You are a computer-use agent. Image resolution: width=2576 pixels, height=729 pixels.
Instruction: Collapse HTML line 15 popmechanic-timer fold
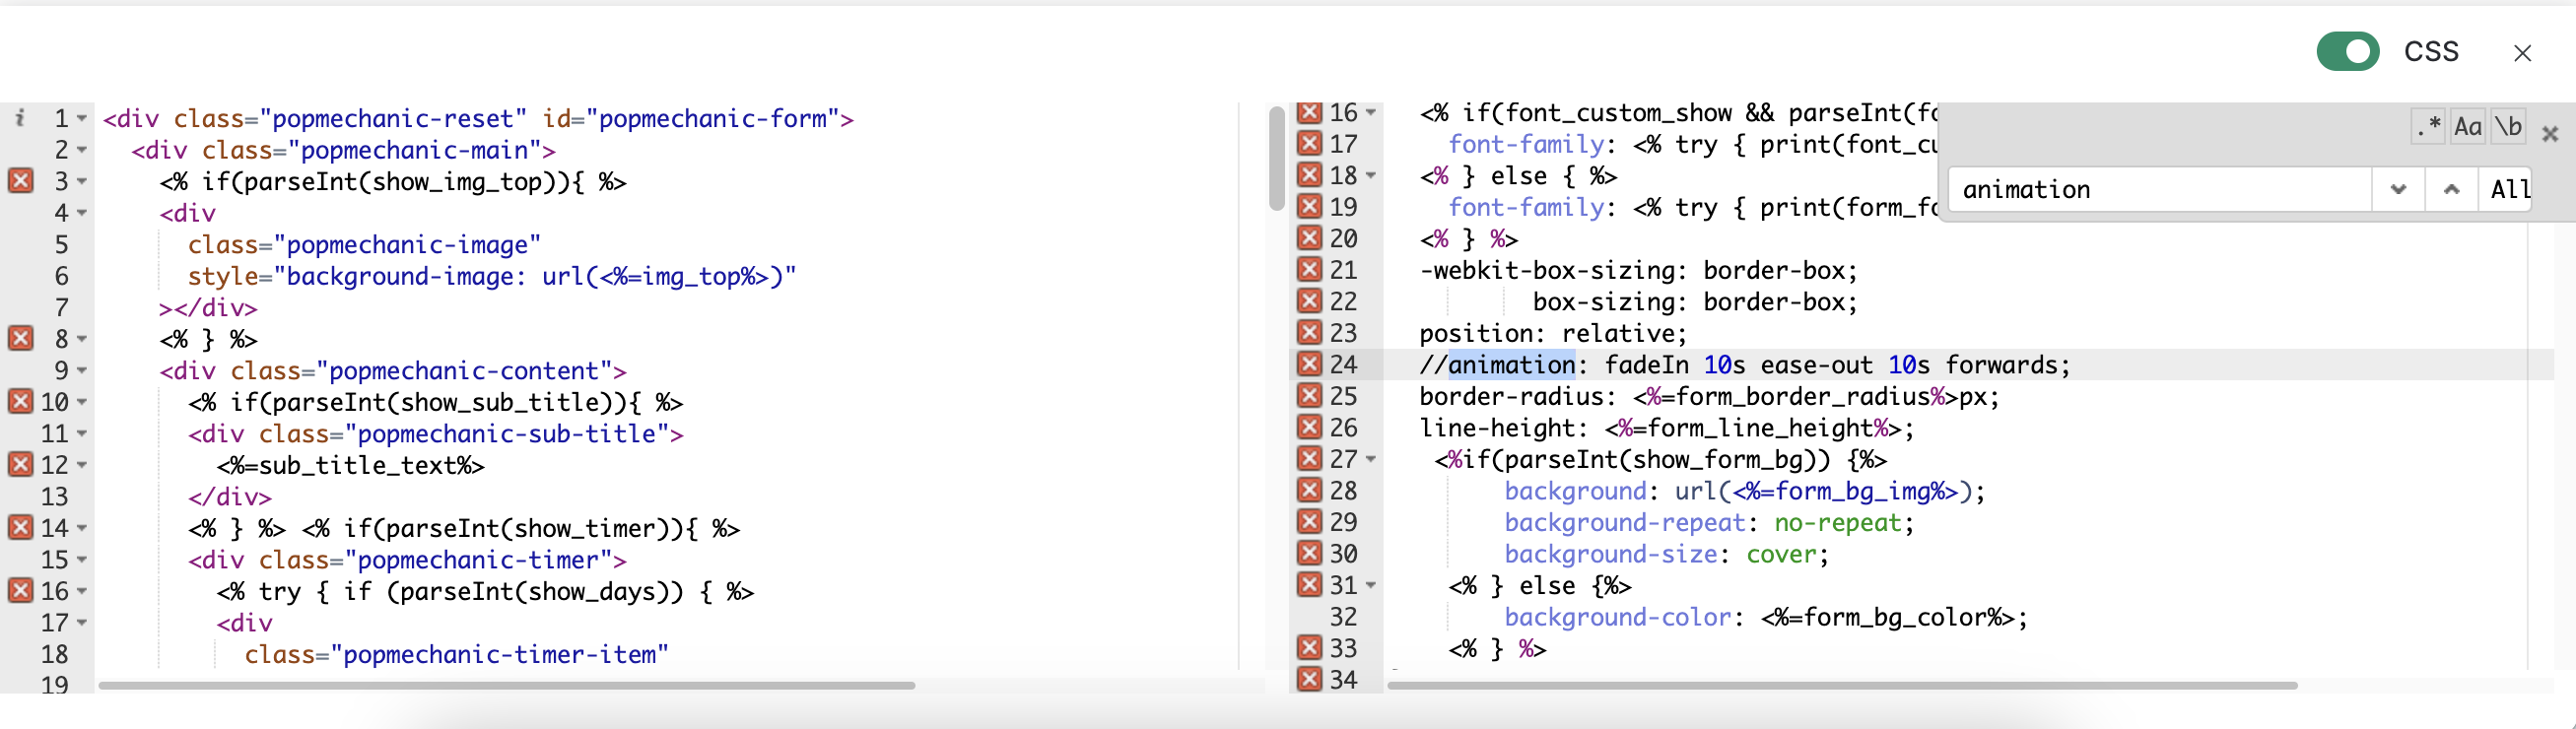tap(82, 560)
